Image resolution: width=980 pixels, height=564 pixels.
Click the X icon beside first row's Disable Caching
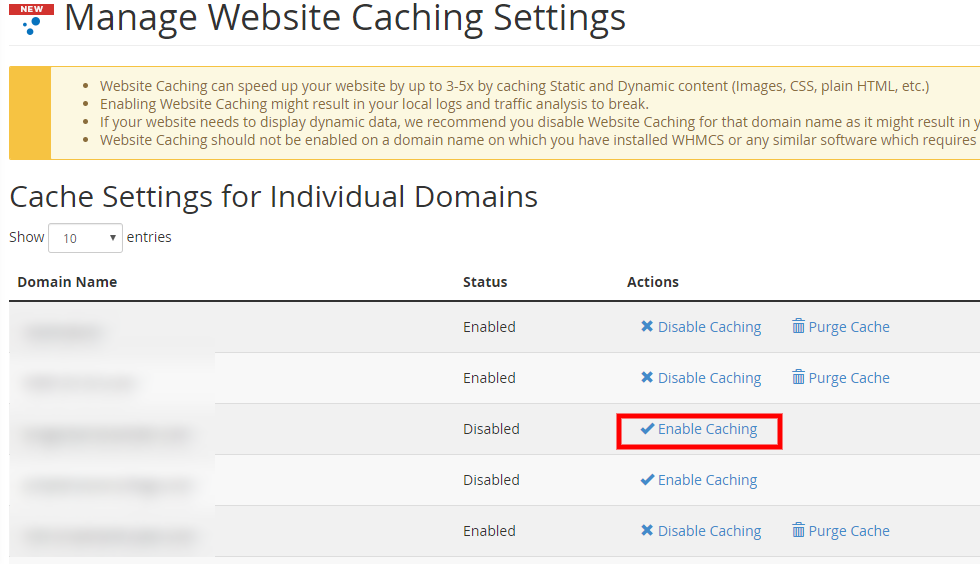[647, 327]
